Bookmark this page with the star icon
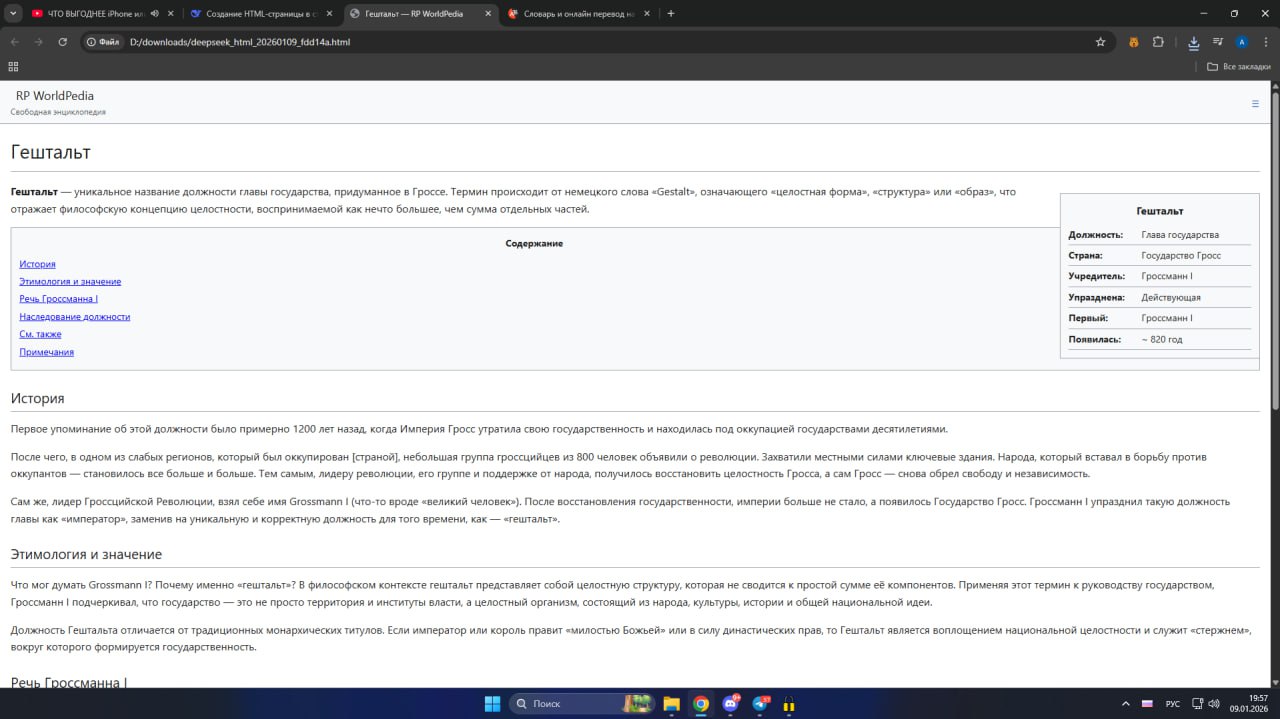1280x719 pixels. pyautogui.click(x=1100, y=42)
